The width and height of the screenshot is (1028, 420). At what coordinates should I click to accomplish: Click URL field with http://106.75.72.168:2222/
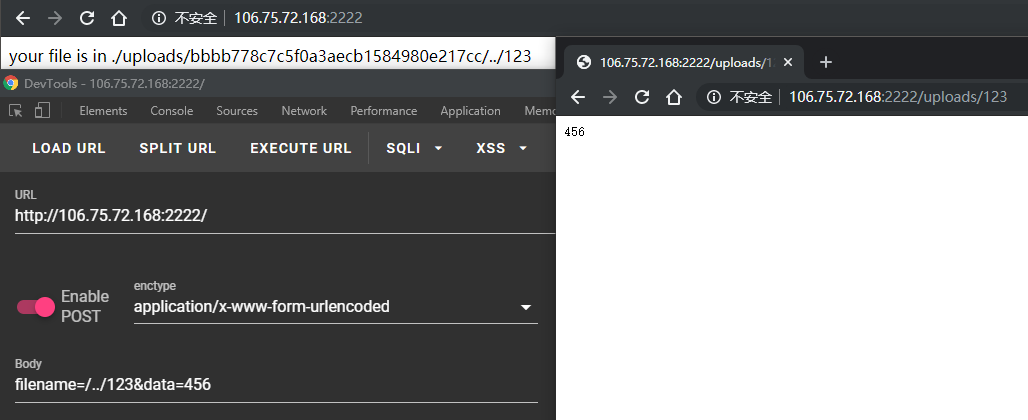click(x=285, y=216)
